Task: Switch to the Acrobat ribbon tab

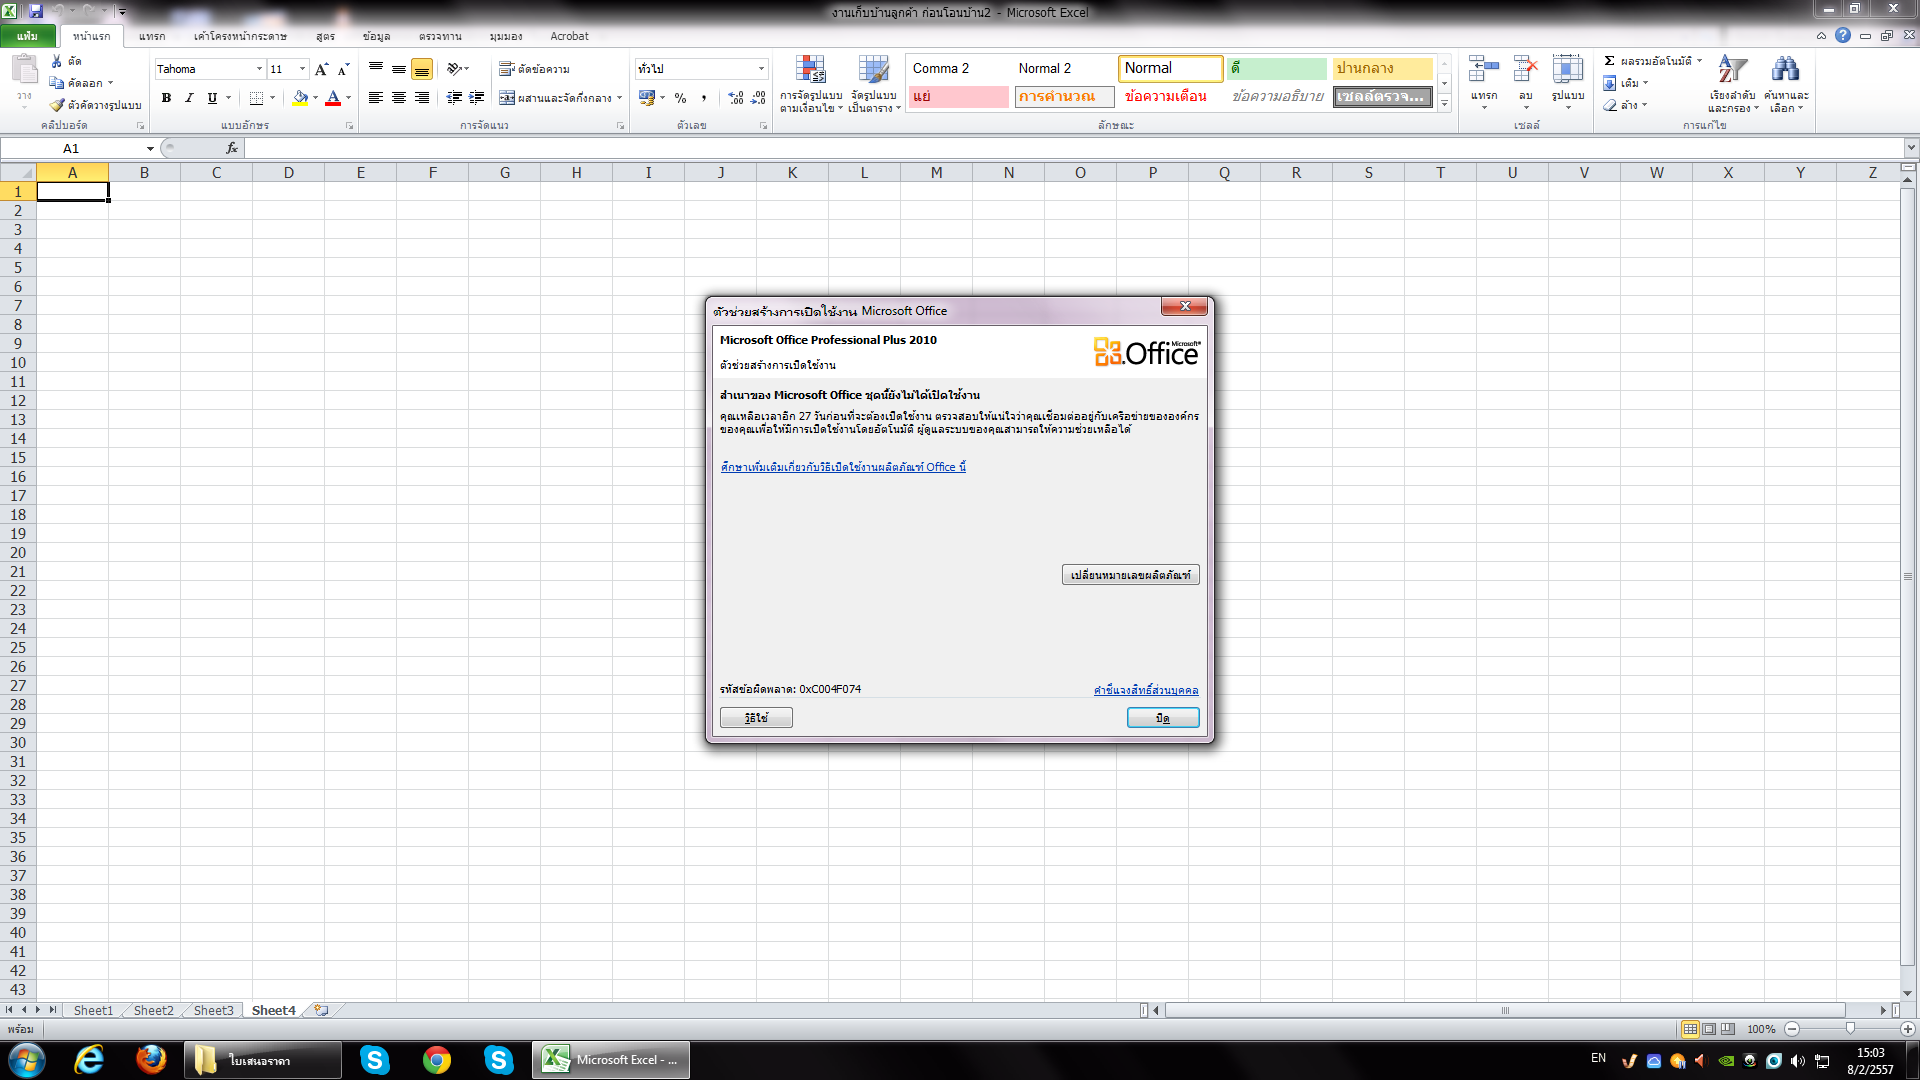Action: 569,36
